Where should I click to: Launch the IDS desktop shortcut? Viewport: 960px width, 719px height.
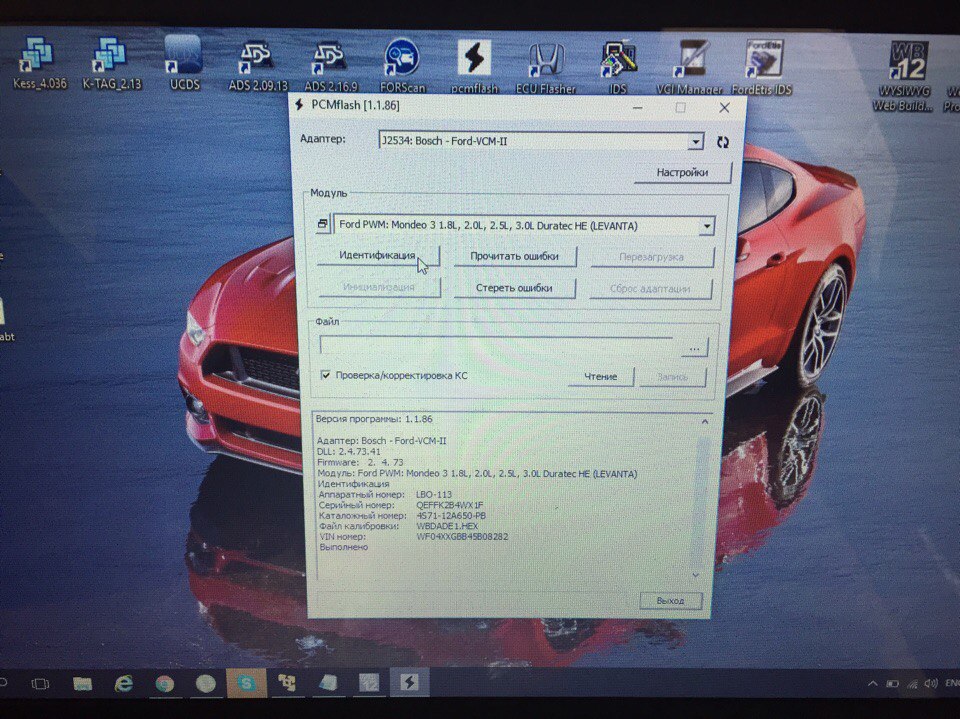coord(618,67)
